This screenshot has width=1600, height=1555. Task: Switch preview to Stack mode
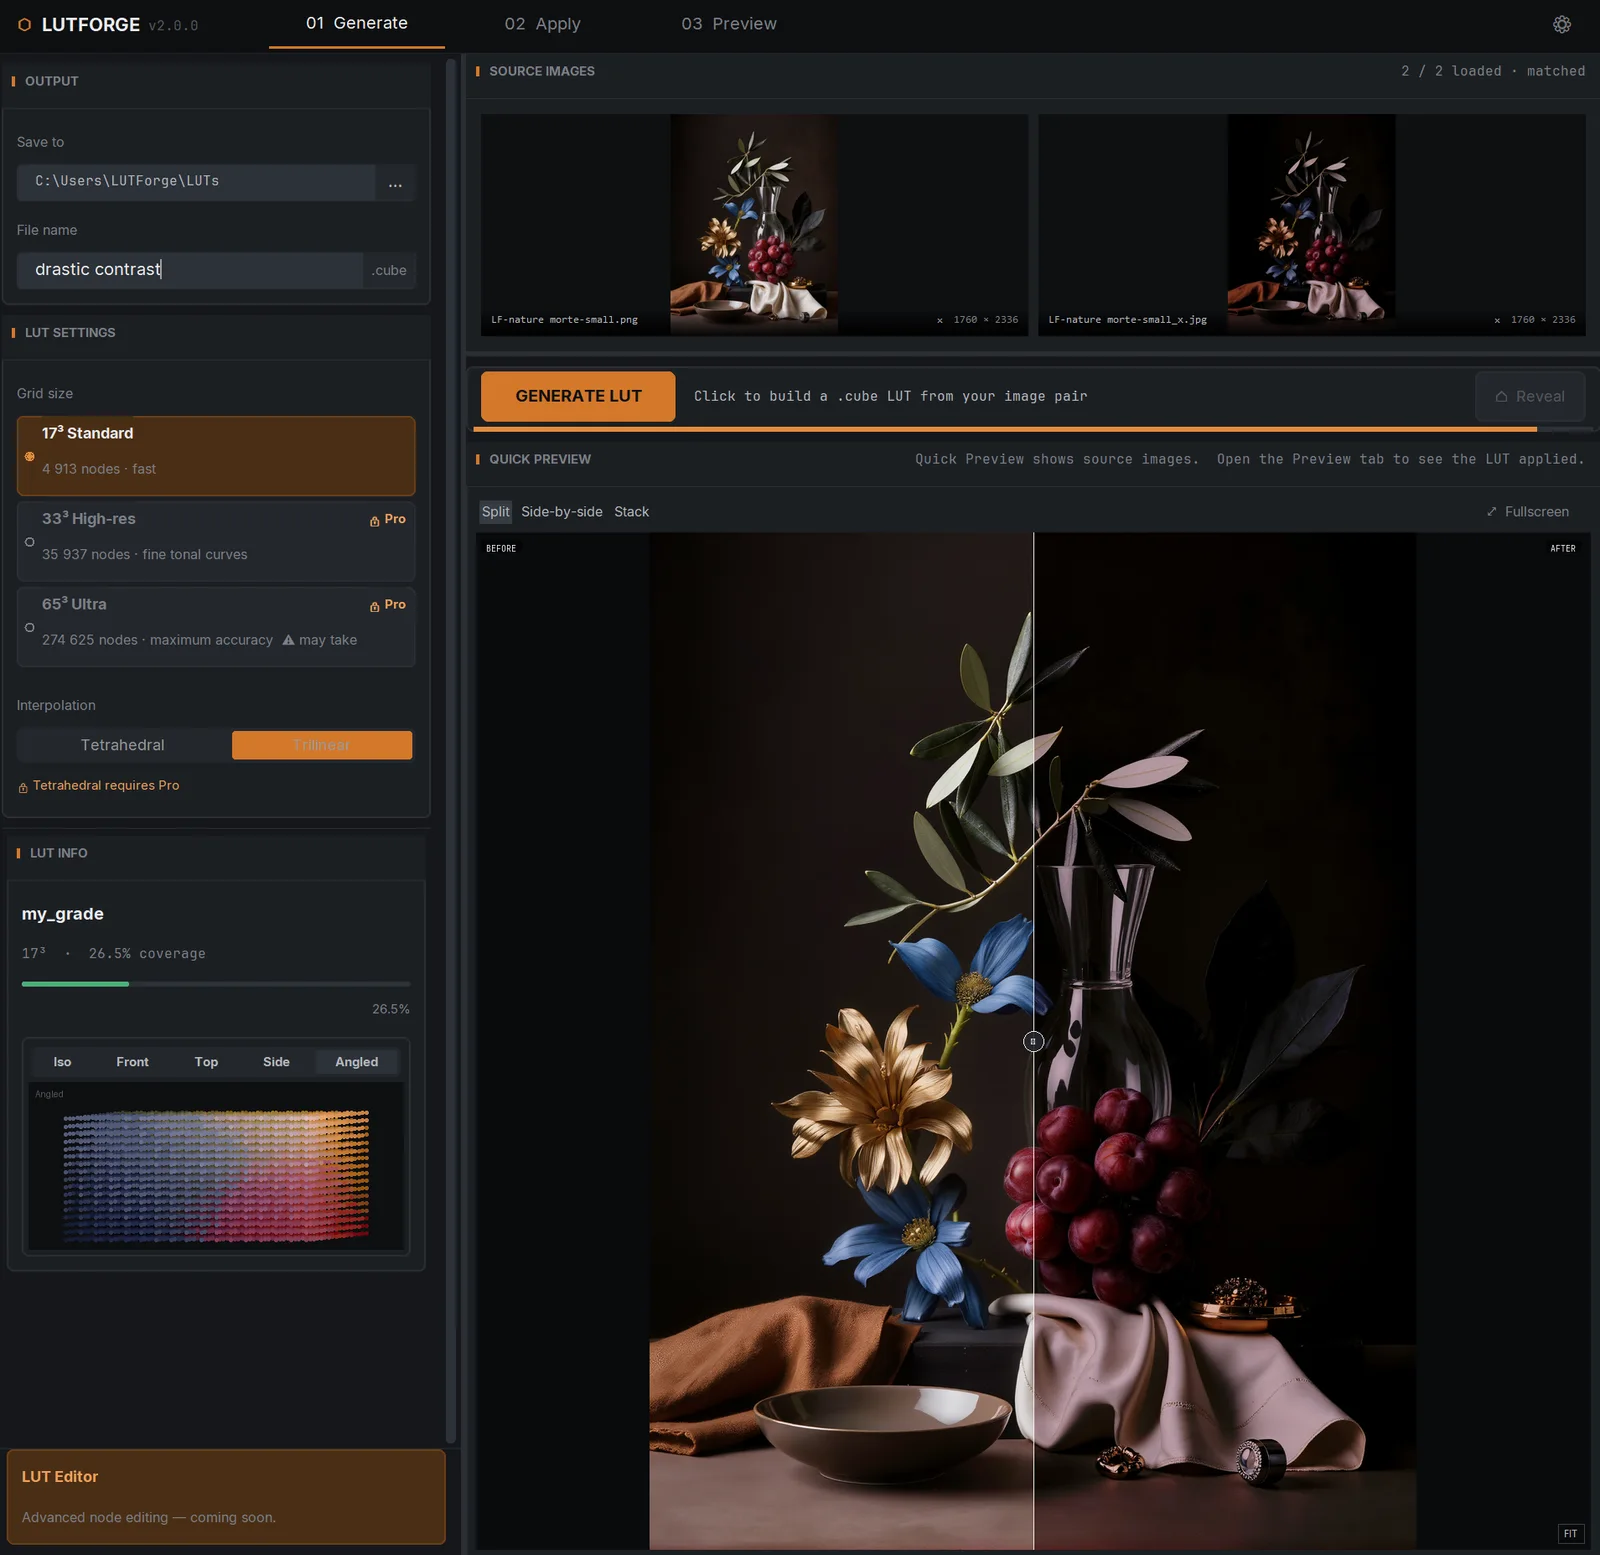tap(631, 512)
